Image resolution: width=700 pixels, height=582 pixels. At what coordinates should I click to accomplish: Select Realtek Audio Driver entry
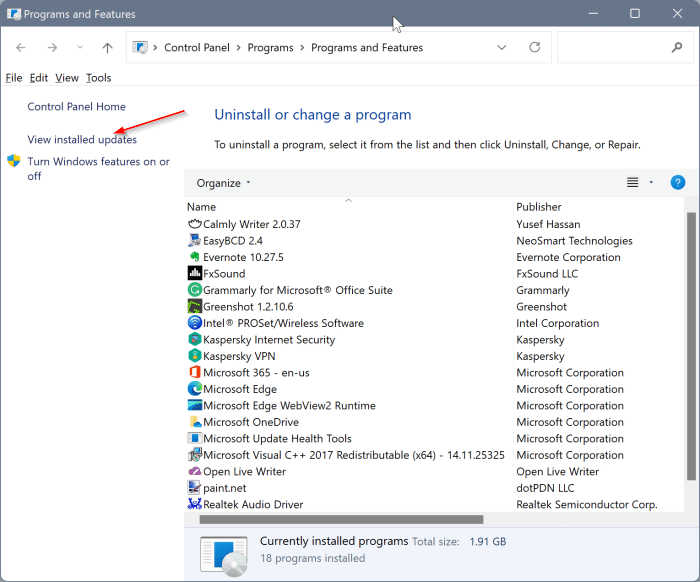tap(253, 504)
